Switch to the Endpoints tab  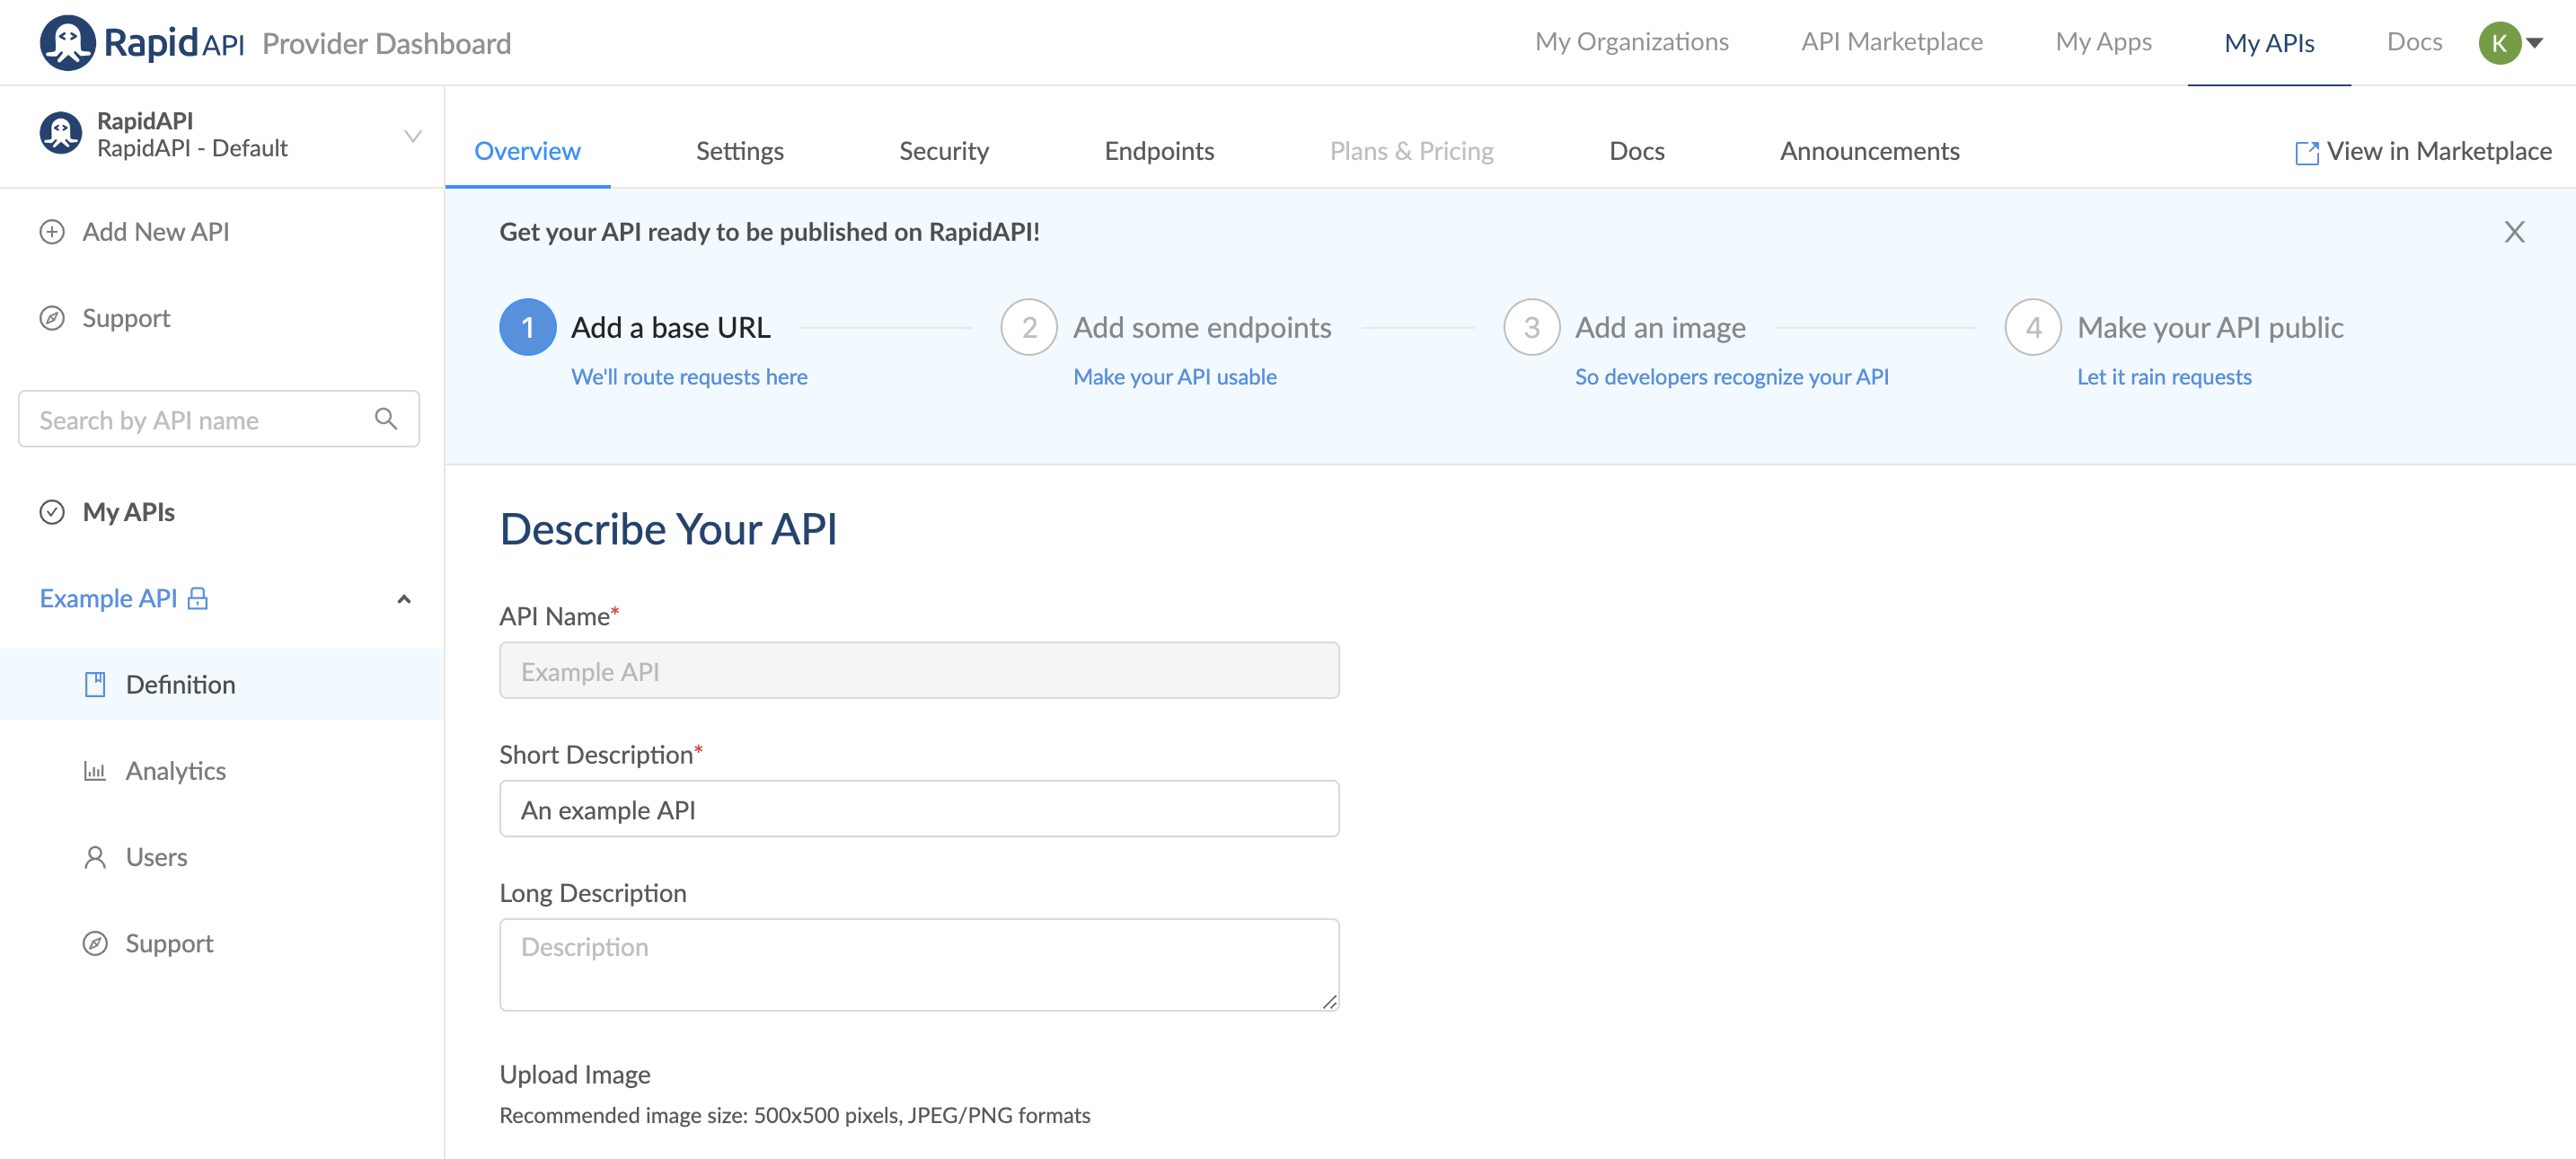pyautogui.click(x=1159, y=151)
